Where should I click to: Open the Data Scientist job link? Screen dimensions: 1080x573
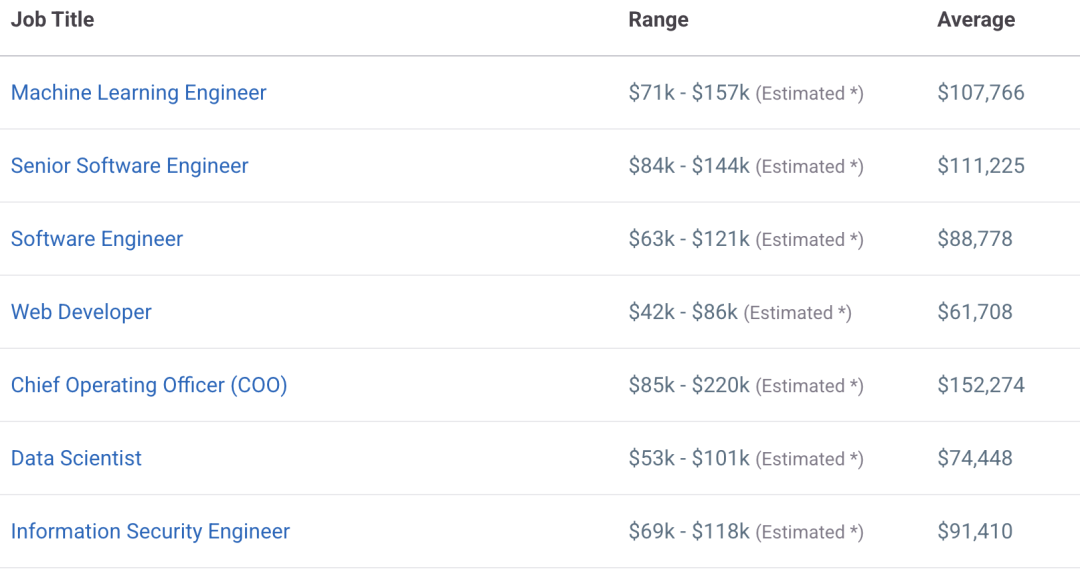(76, 458)
